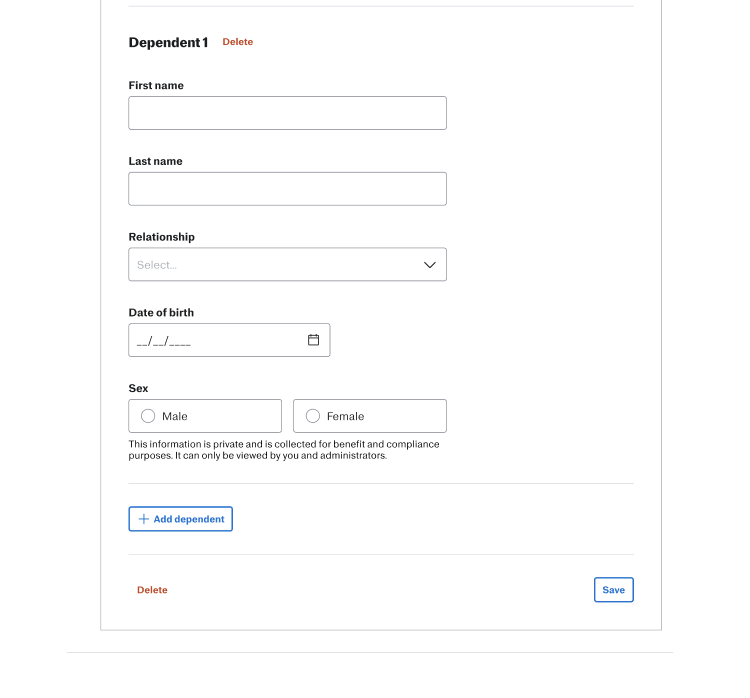Focus the First name text field
Viewport: 750px width, 698px height.
287,113
